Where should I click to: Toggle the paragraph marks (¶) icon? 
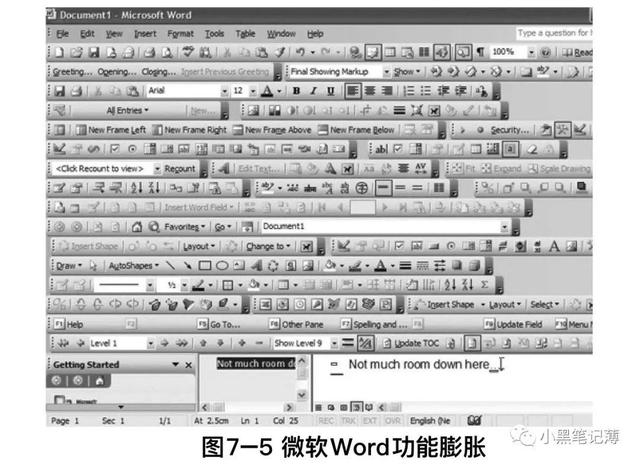(x=480, y=52)
